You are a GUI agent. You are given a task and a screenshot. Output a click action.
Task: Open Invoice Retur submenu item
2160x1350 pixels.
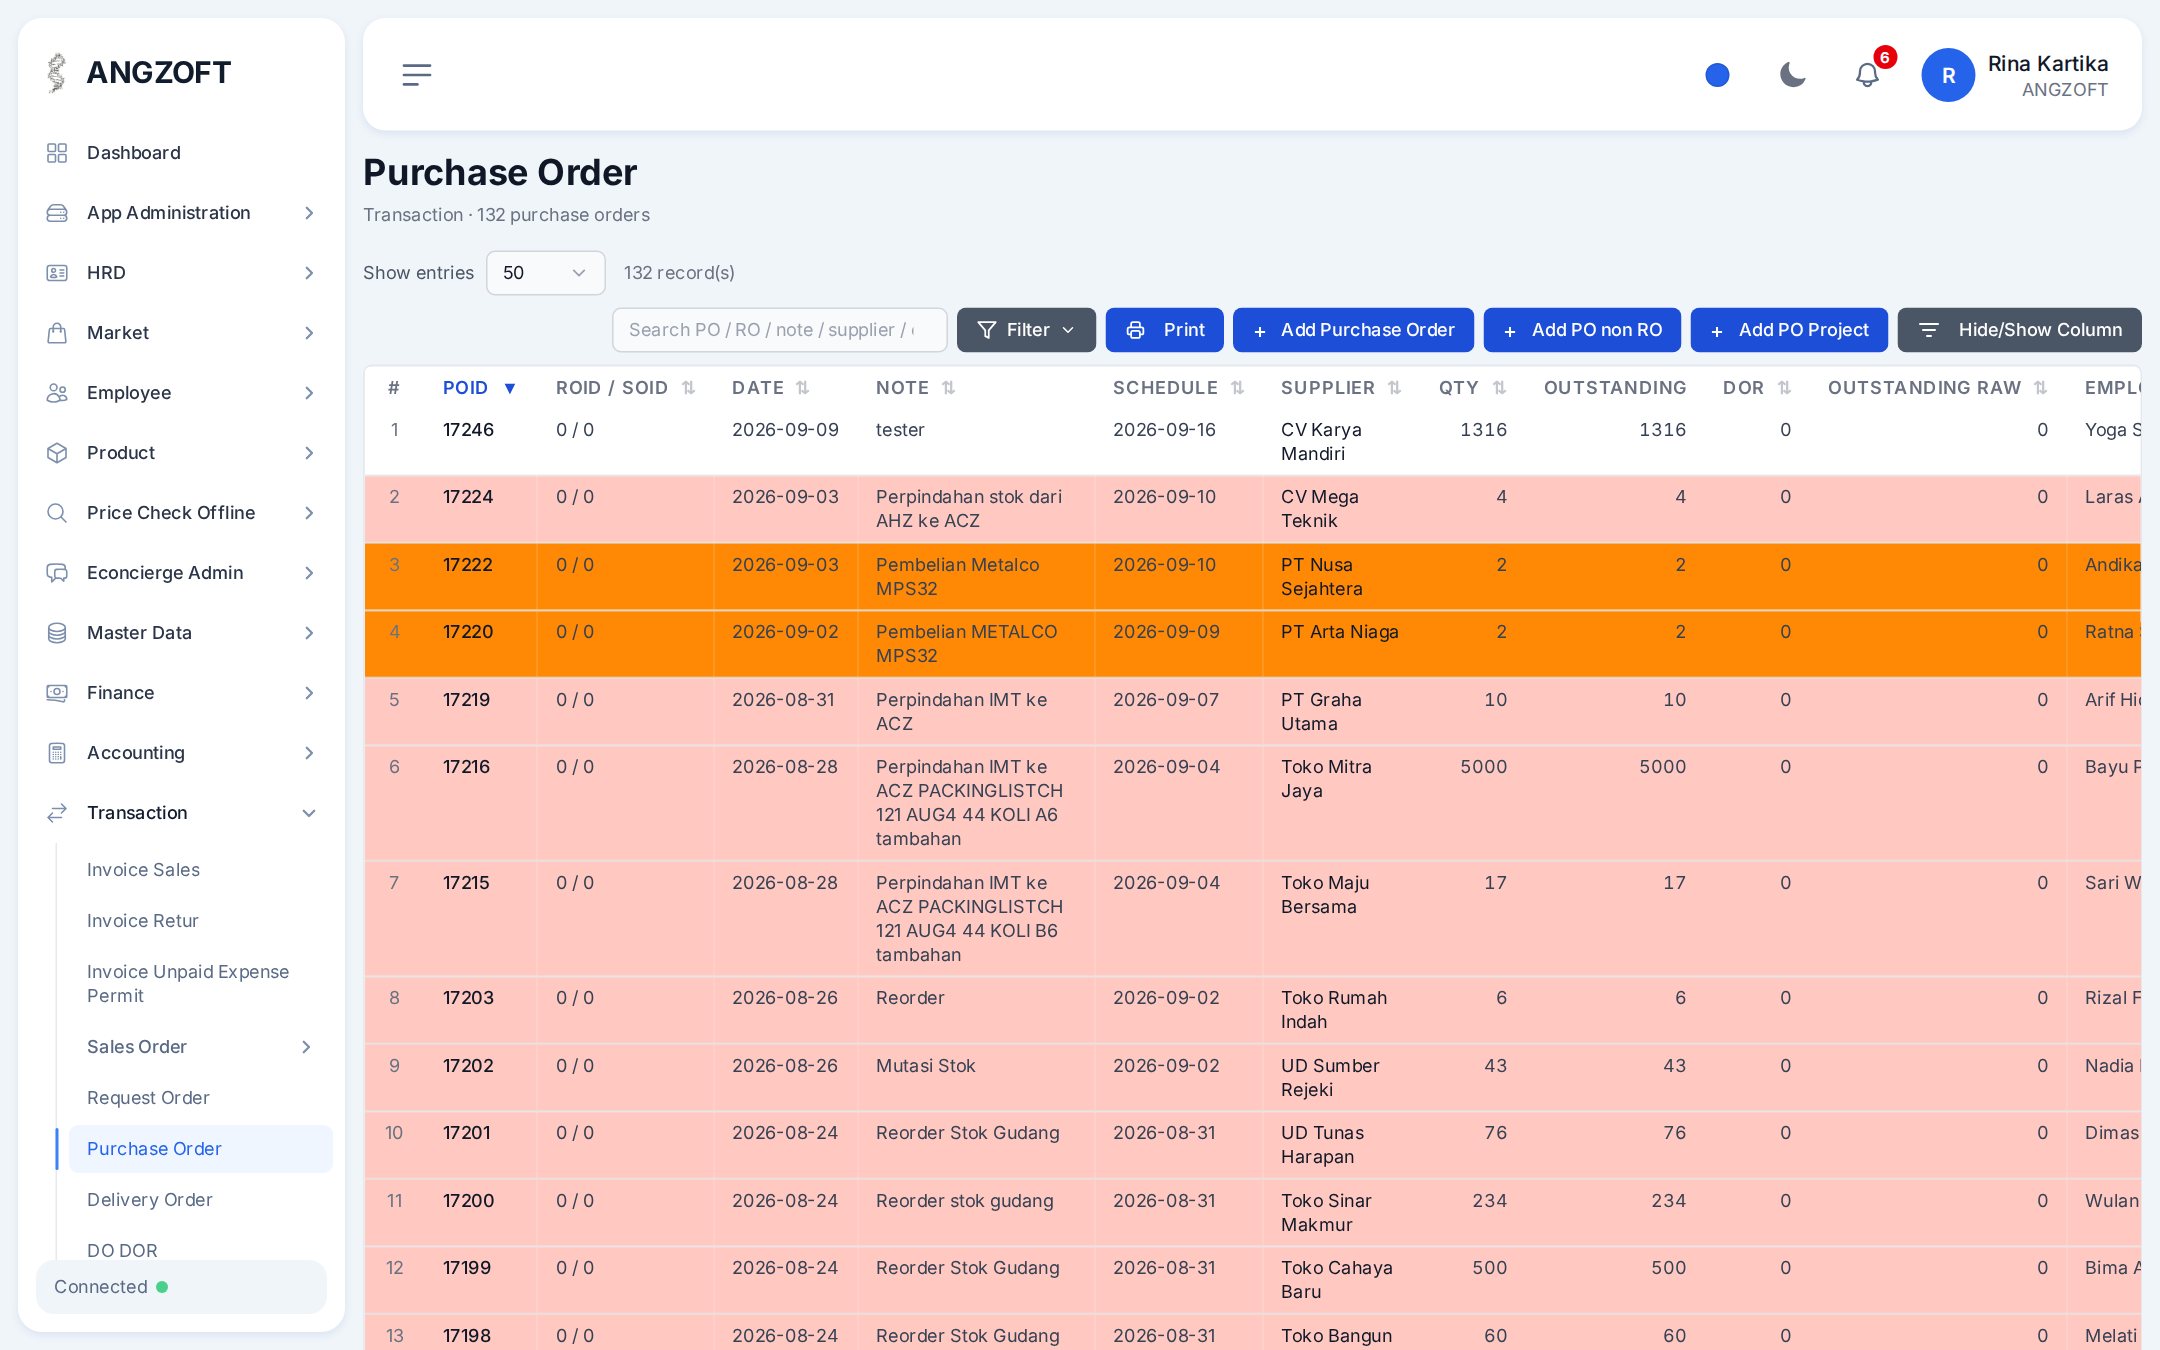tap(142, 921)
